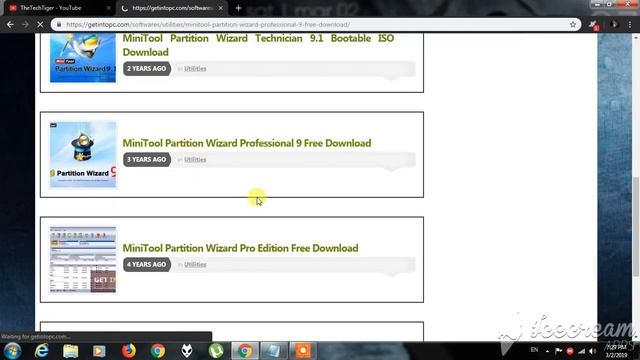Screen dimensions: 640x360
Task: Open uTorrent from the taskbar
Action: 216,351
